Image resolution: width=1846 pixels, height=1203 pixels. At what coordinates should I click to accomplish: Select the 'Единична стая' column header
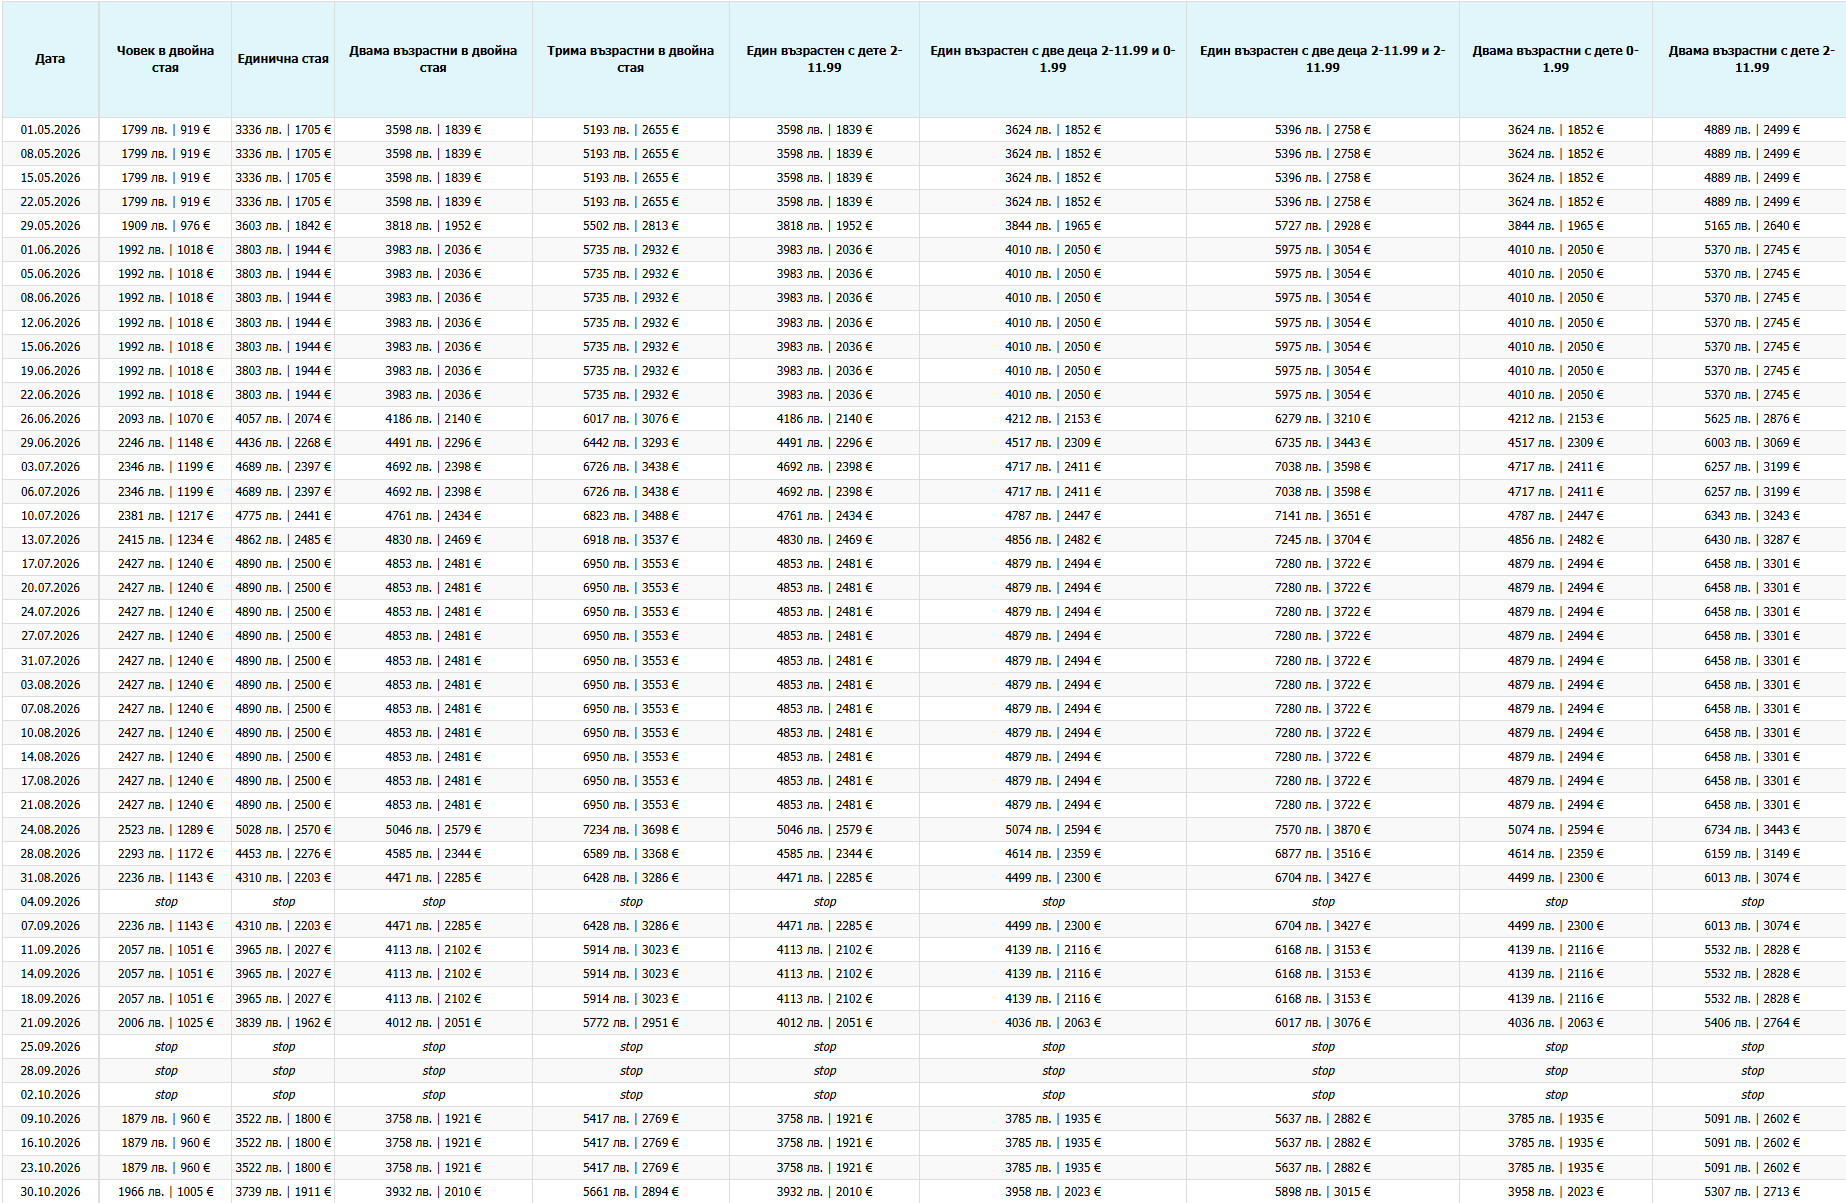coord(283,59)
